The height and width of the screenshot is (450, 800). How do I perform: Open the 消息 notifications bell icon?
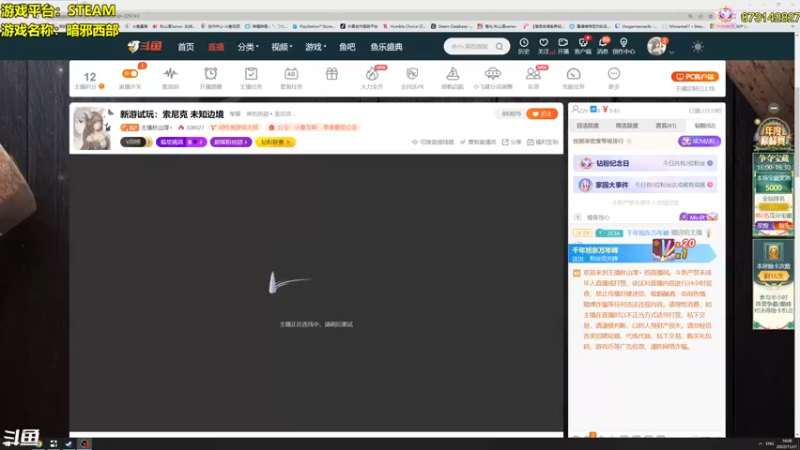tap(603, 45)
